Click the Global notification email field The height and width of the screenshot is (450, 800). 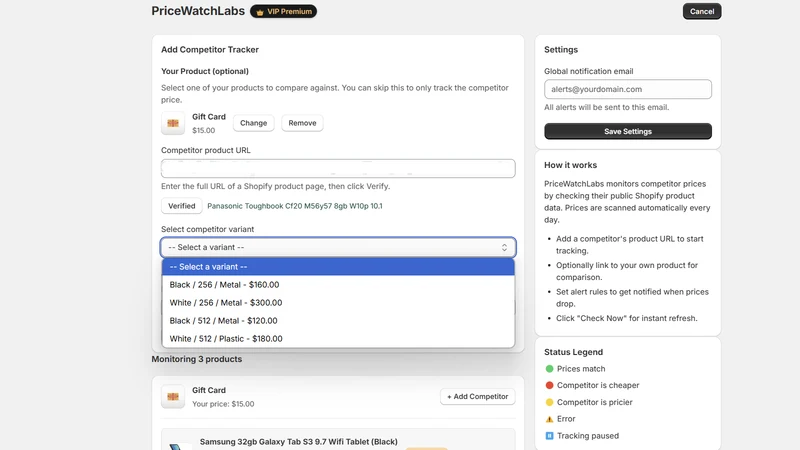click(x=628, y=89)
